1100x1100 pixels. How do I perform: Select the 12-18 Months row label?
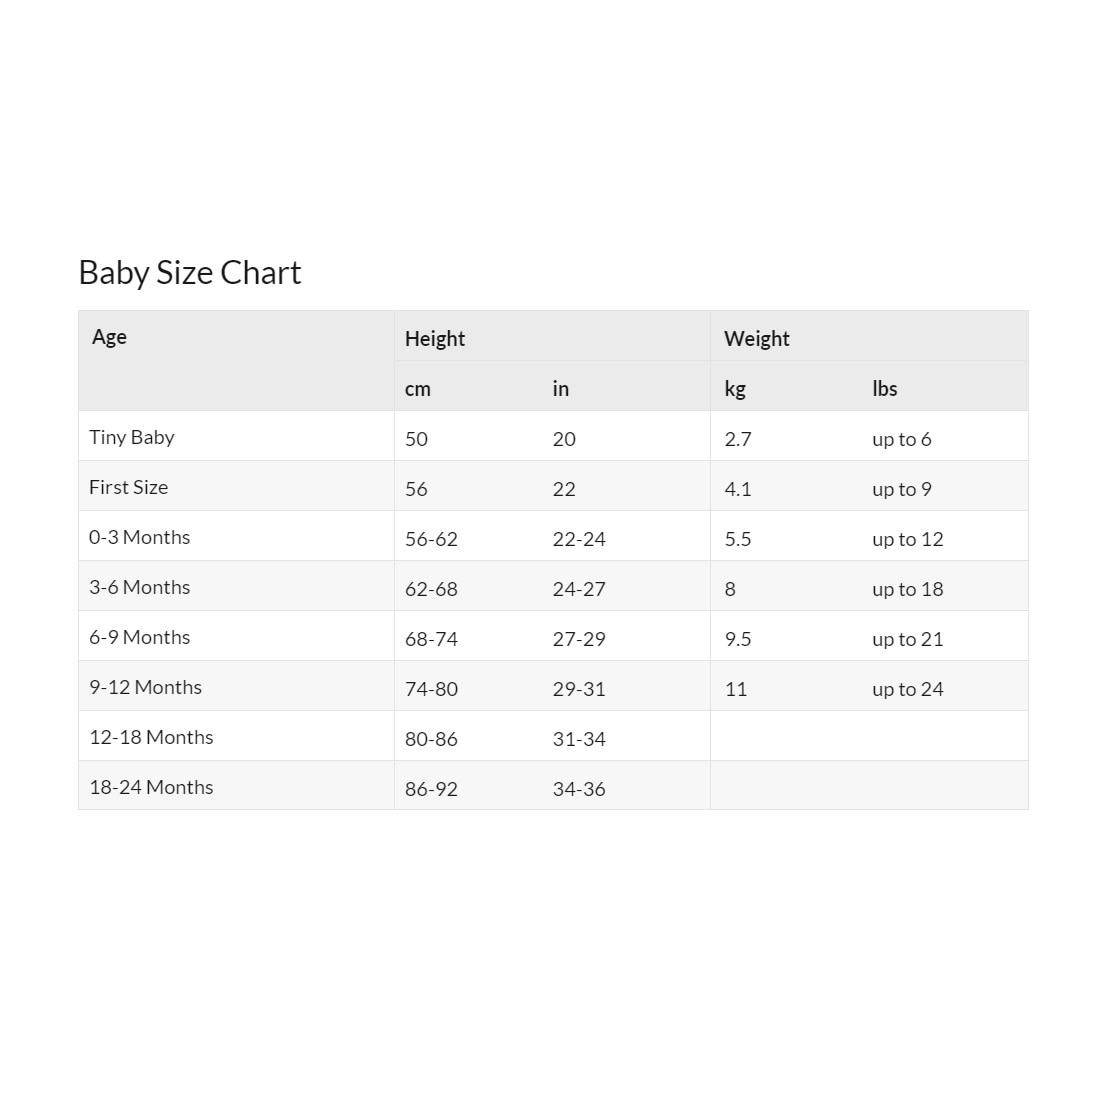[x=151, y=737]
